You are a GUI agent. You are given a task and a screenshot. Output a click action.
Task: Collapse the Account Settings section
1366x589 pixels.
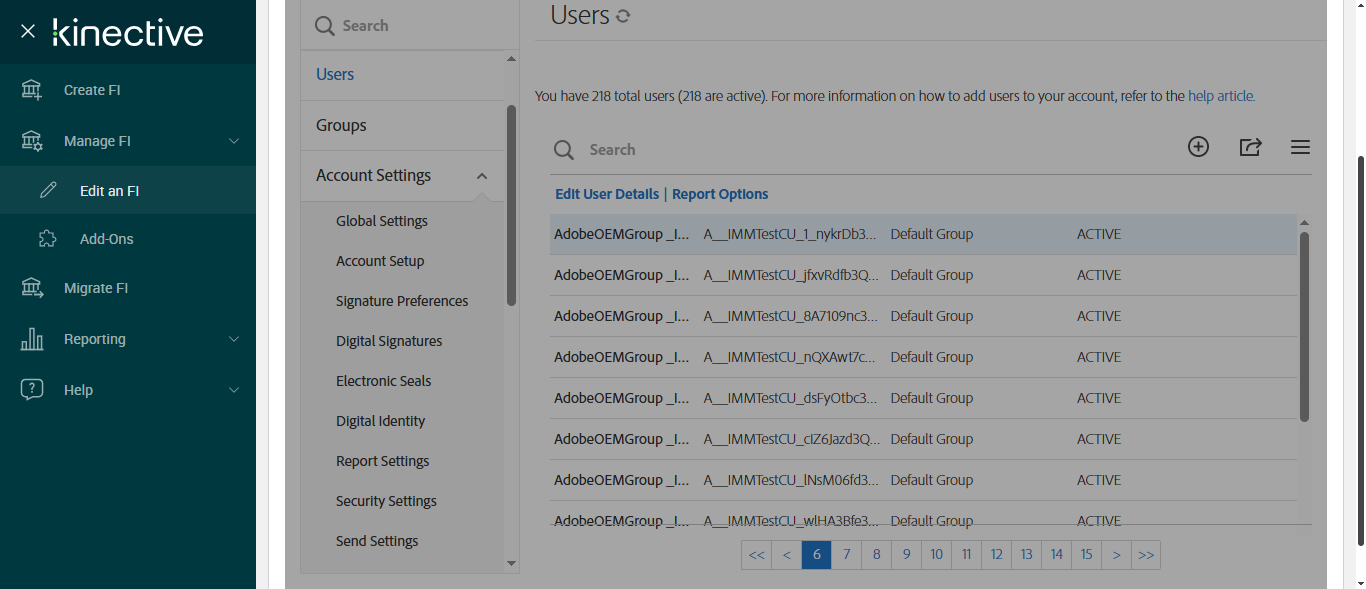tap(482, 176)
